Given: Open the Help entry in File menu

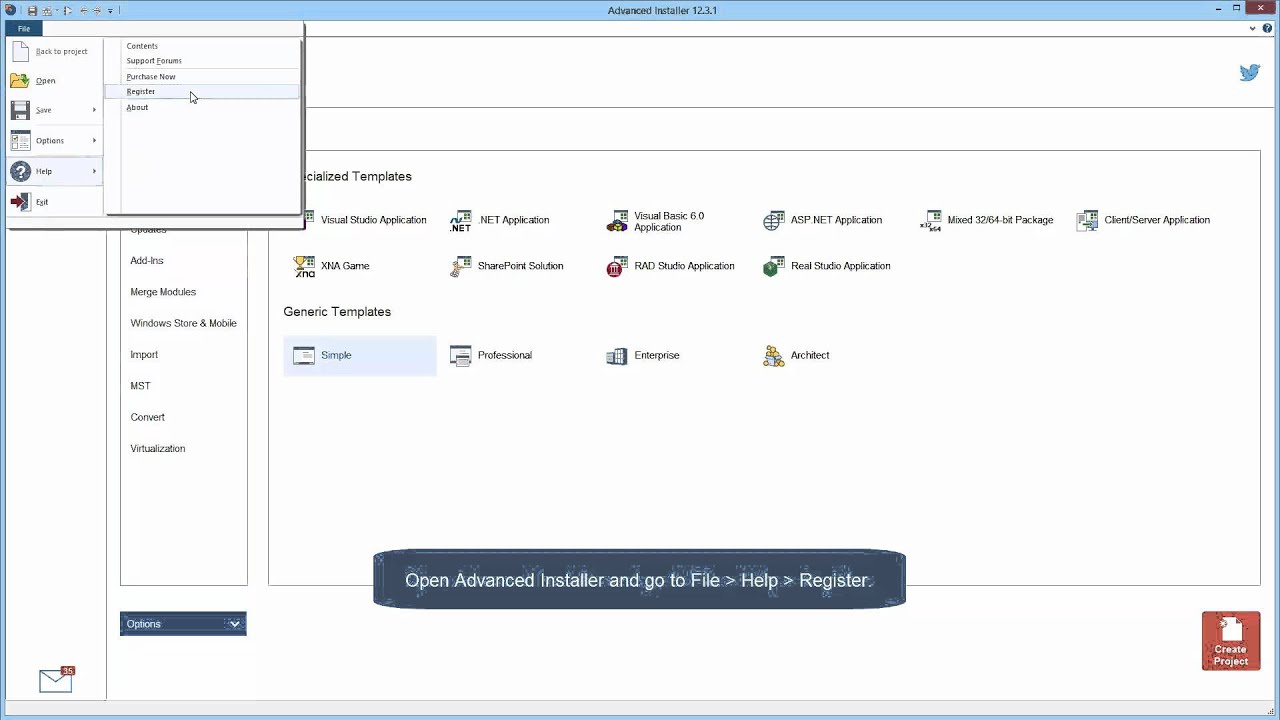Looking at the screenshot, I should [x=55, y=171].
